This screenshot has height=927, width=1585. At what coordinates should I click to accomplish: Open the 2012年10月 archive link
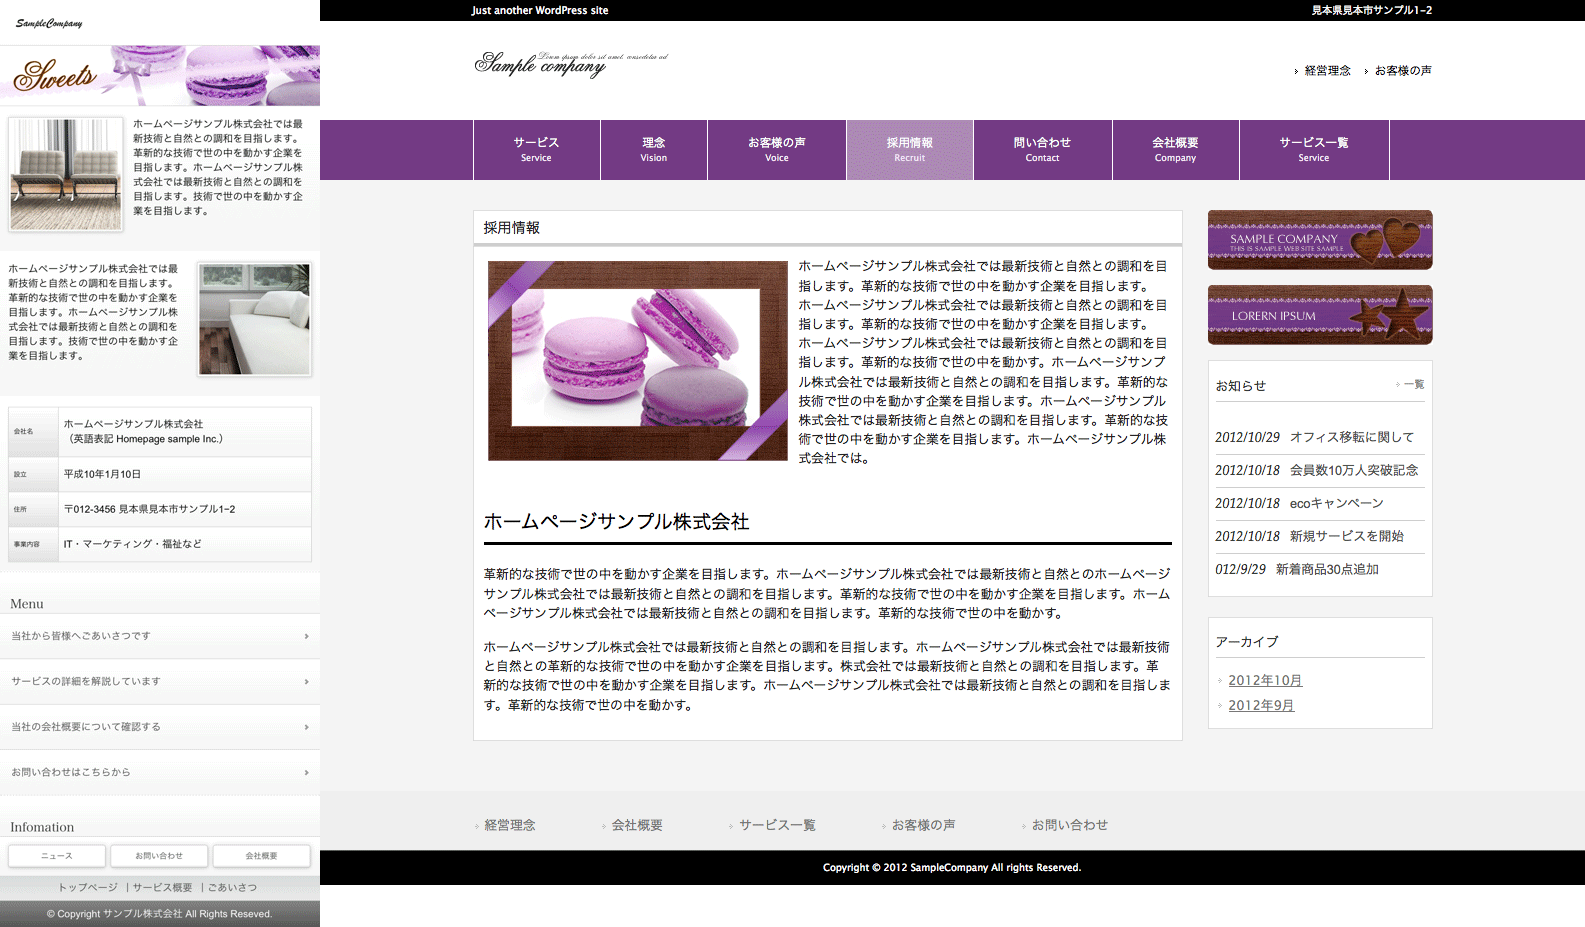point(1265,681)
